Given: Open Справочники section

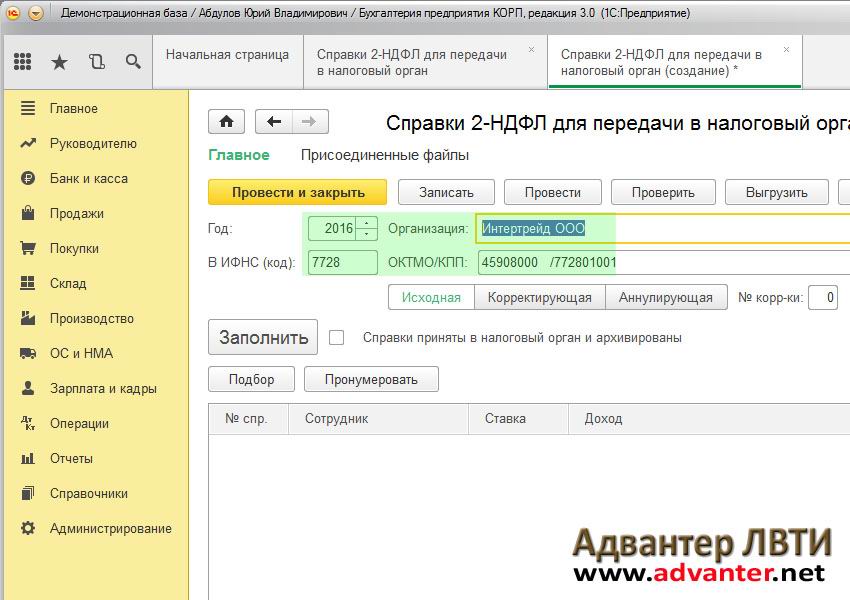Looking at the screenshot, I should (89, 494).
